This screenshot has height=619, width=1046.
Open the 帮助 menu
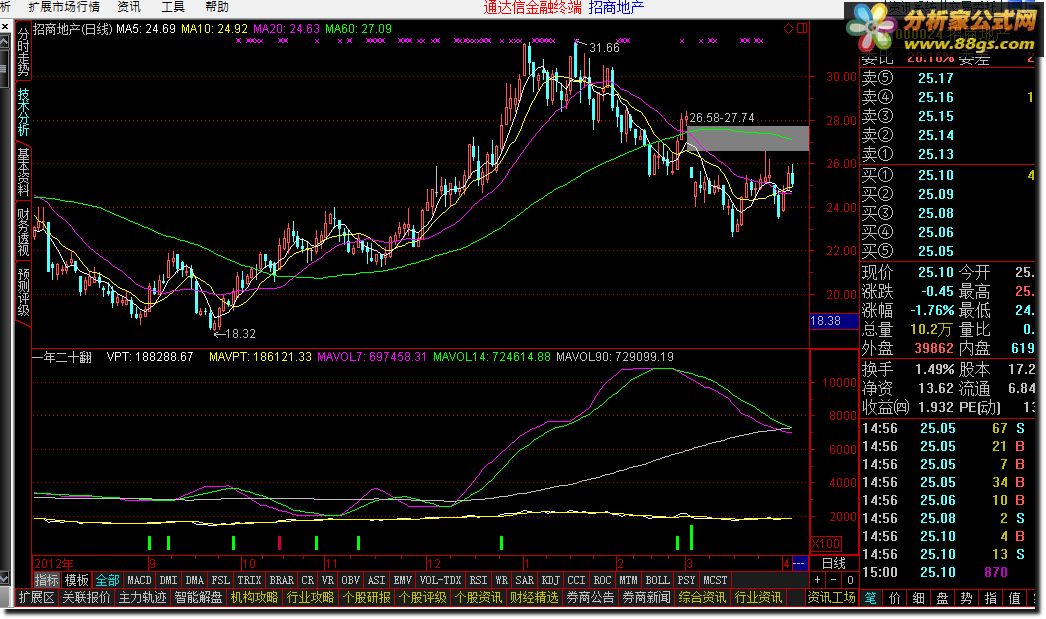coord(217,7)
